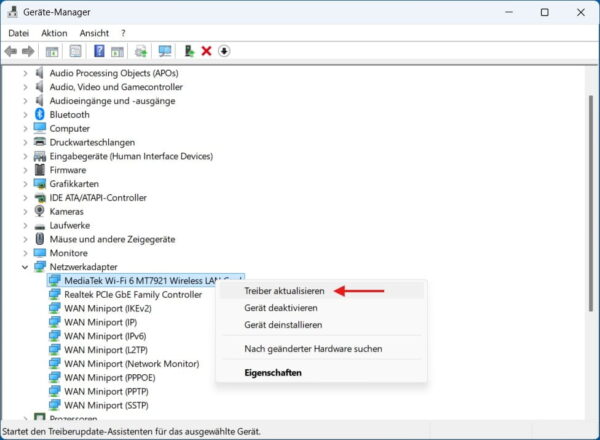The image size is (600, 440).
Task: Expand the Kameras node
Action: (x=25, y=211)
